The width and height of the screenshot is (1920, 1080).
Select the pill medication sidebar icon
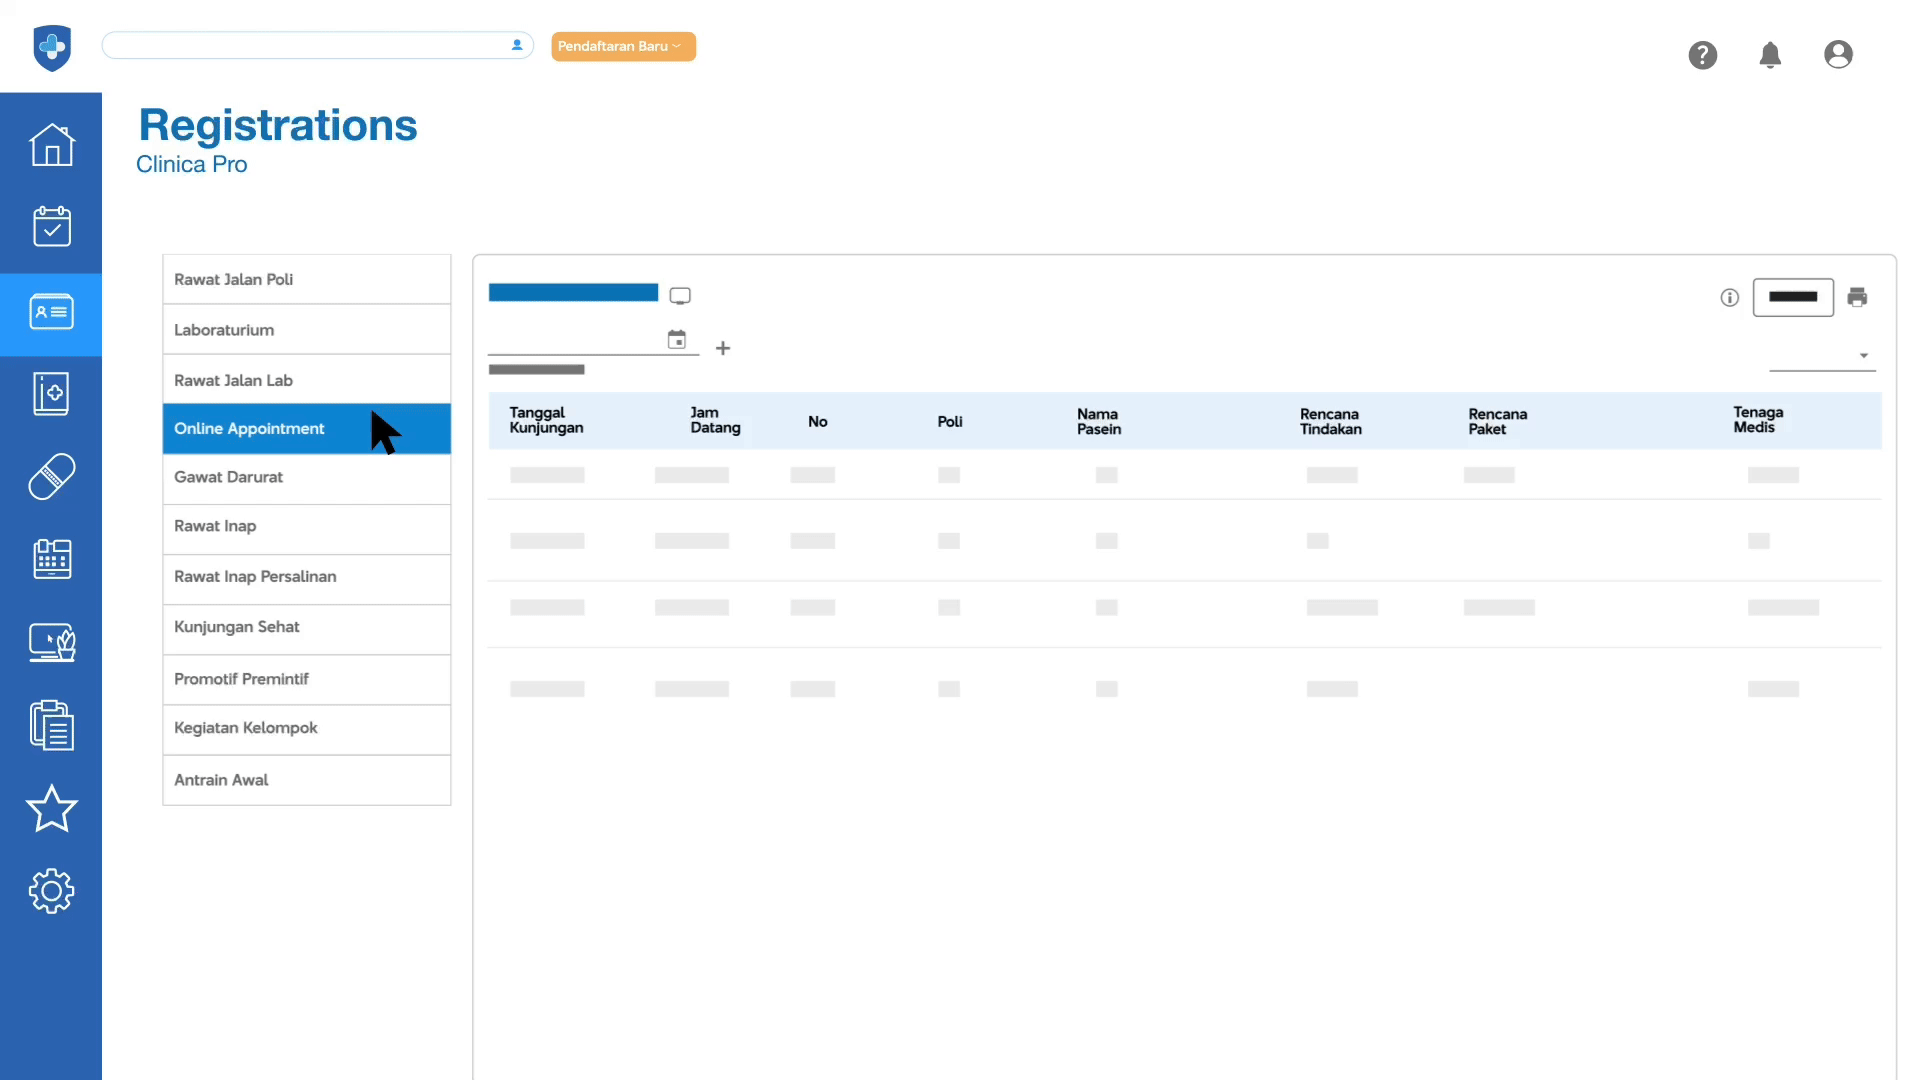click(51, 477)
